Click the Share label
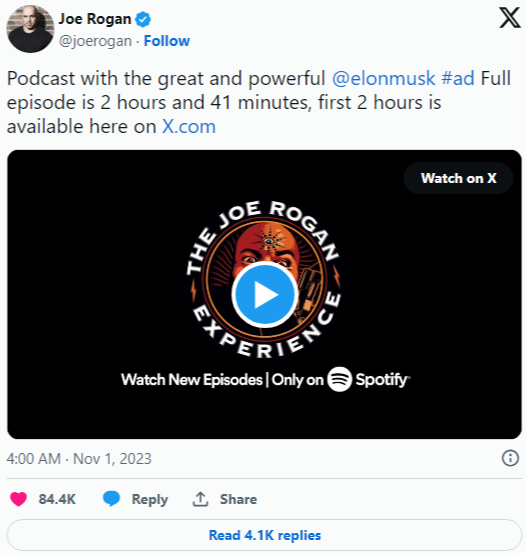 [x=238, y=499]
